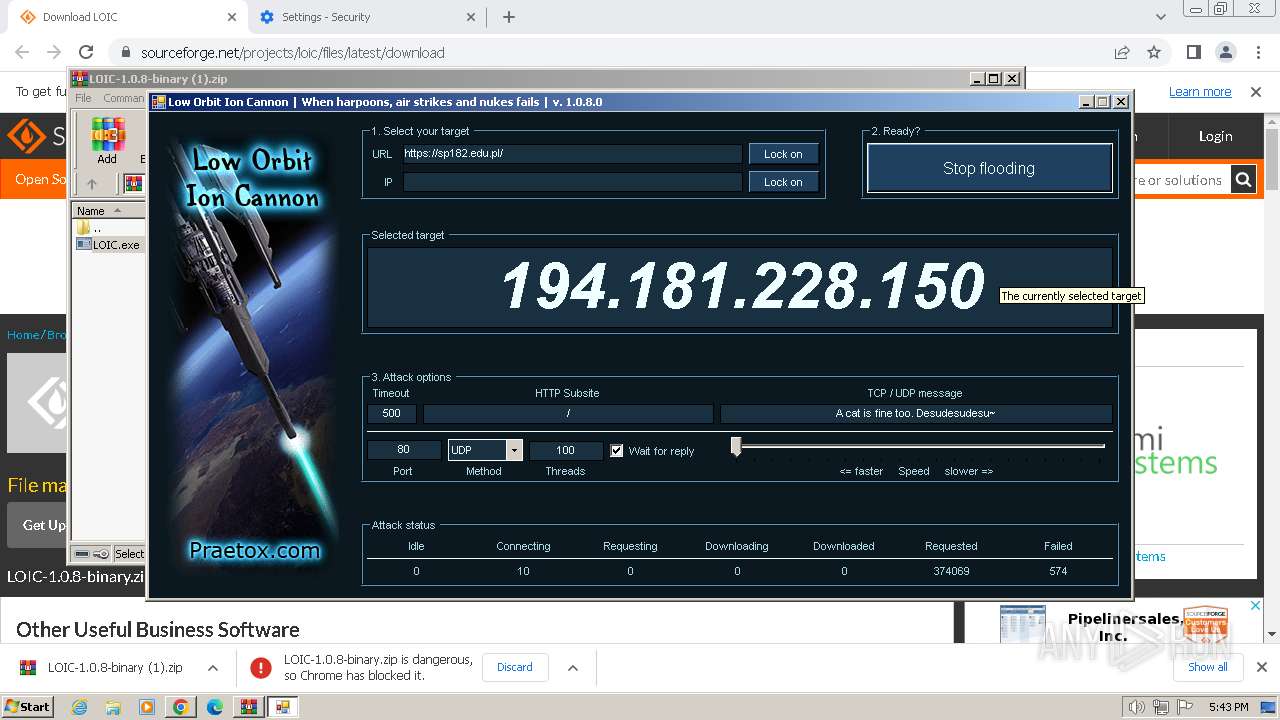The image size is (1280, 720).
Task: Click Show all downloads
Action: pyautogui.click(x=1207, y=667)
